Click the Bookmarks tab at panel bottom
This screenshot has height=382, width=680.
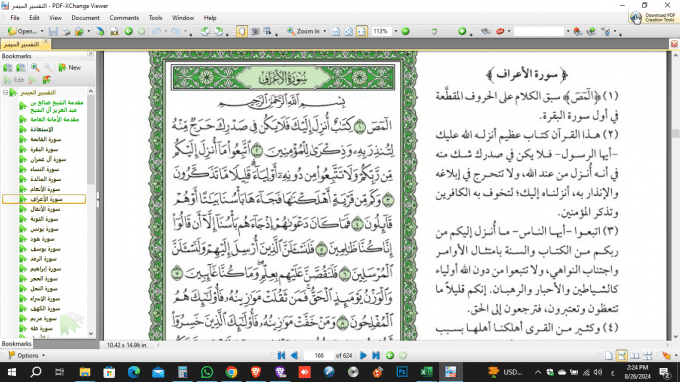tap(16, 343)
